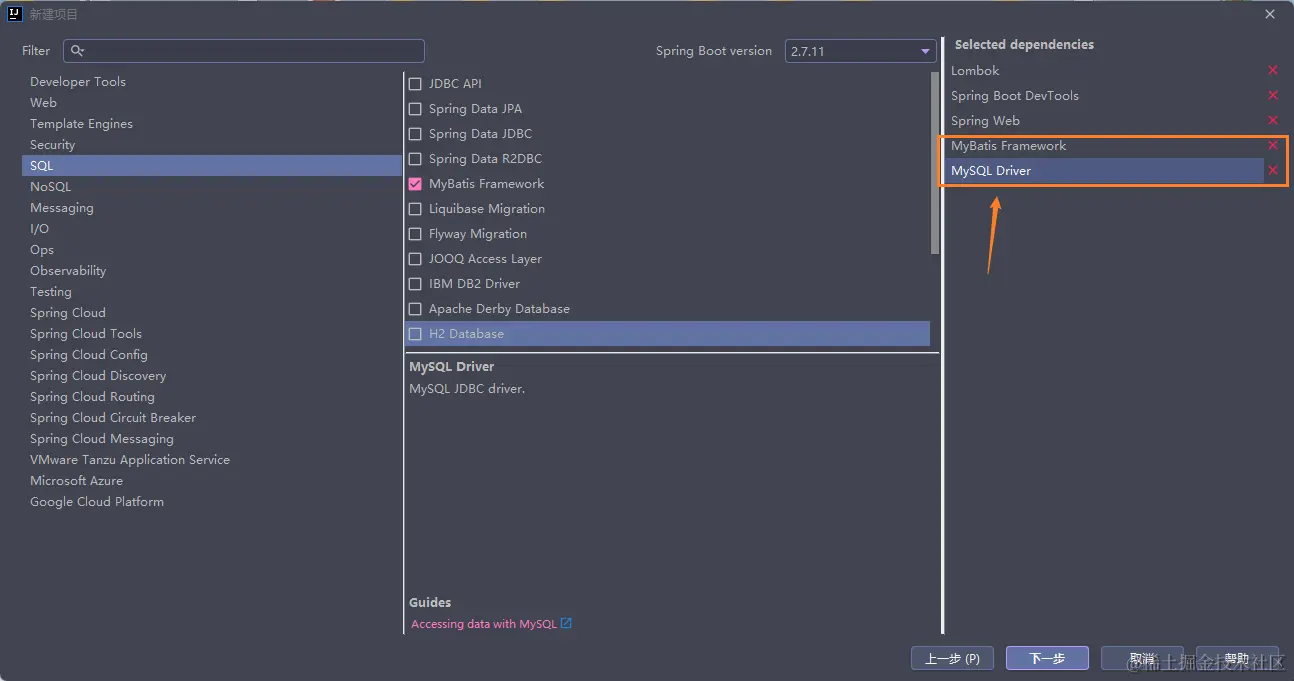Select Template Engines category
Screen dimensions: 1294x681
81,124
